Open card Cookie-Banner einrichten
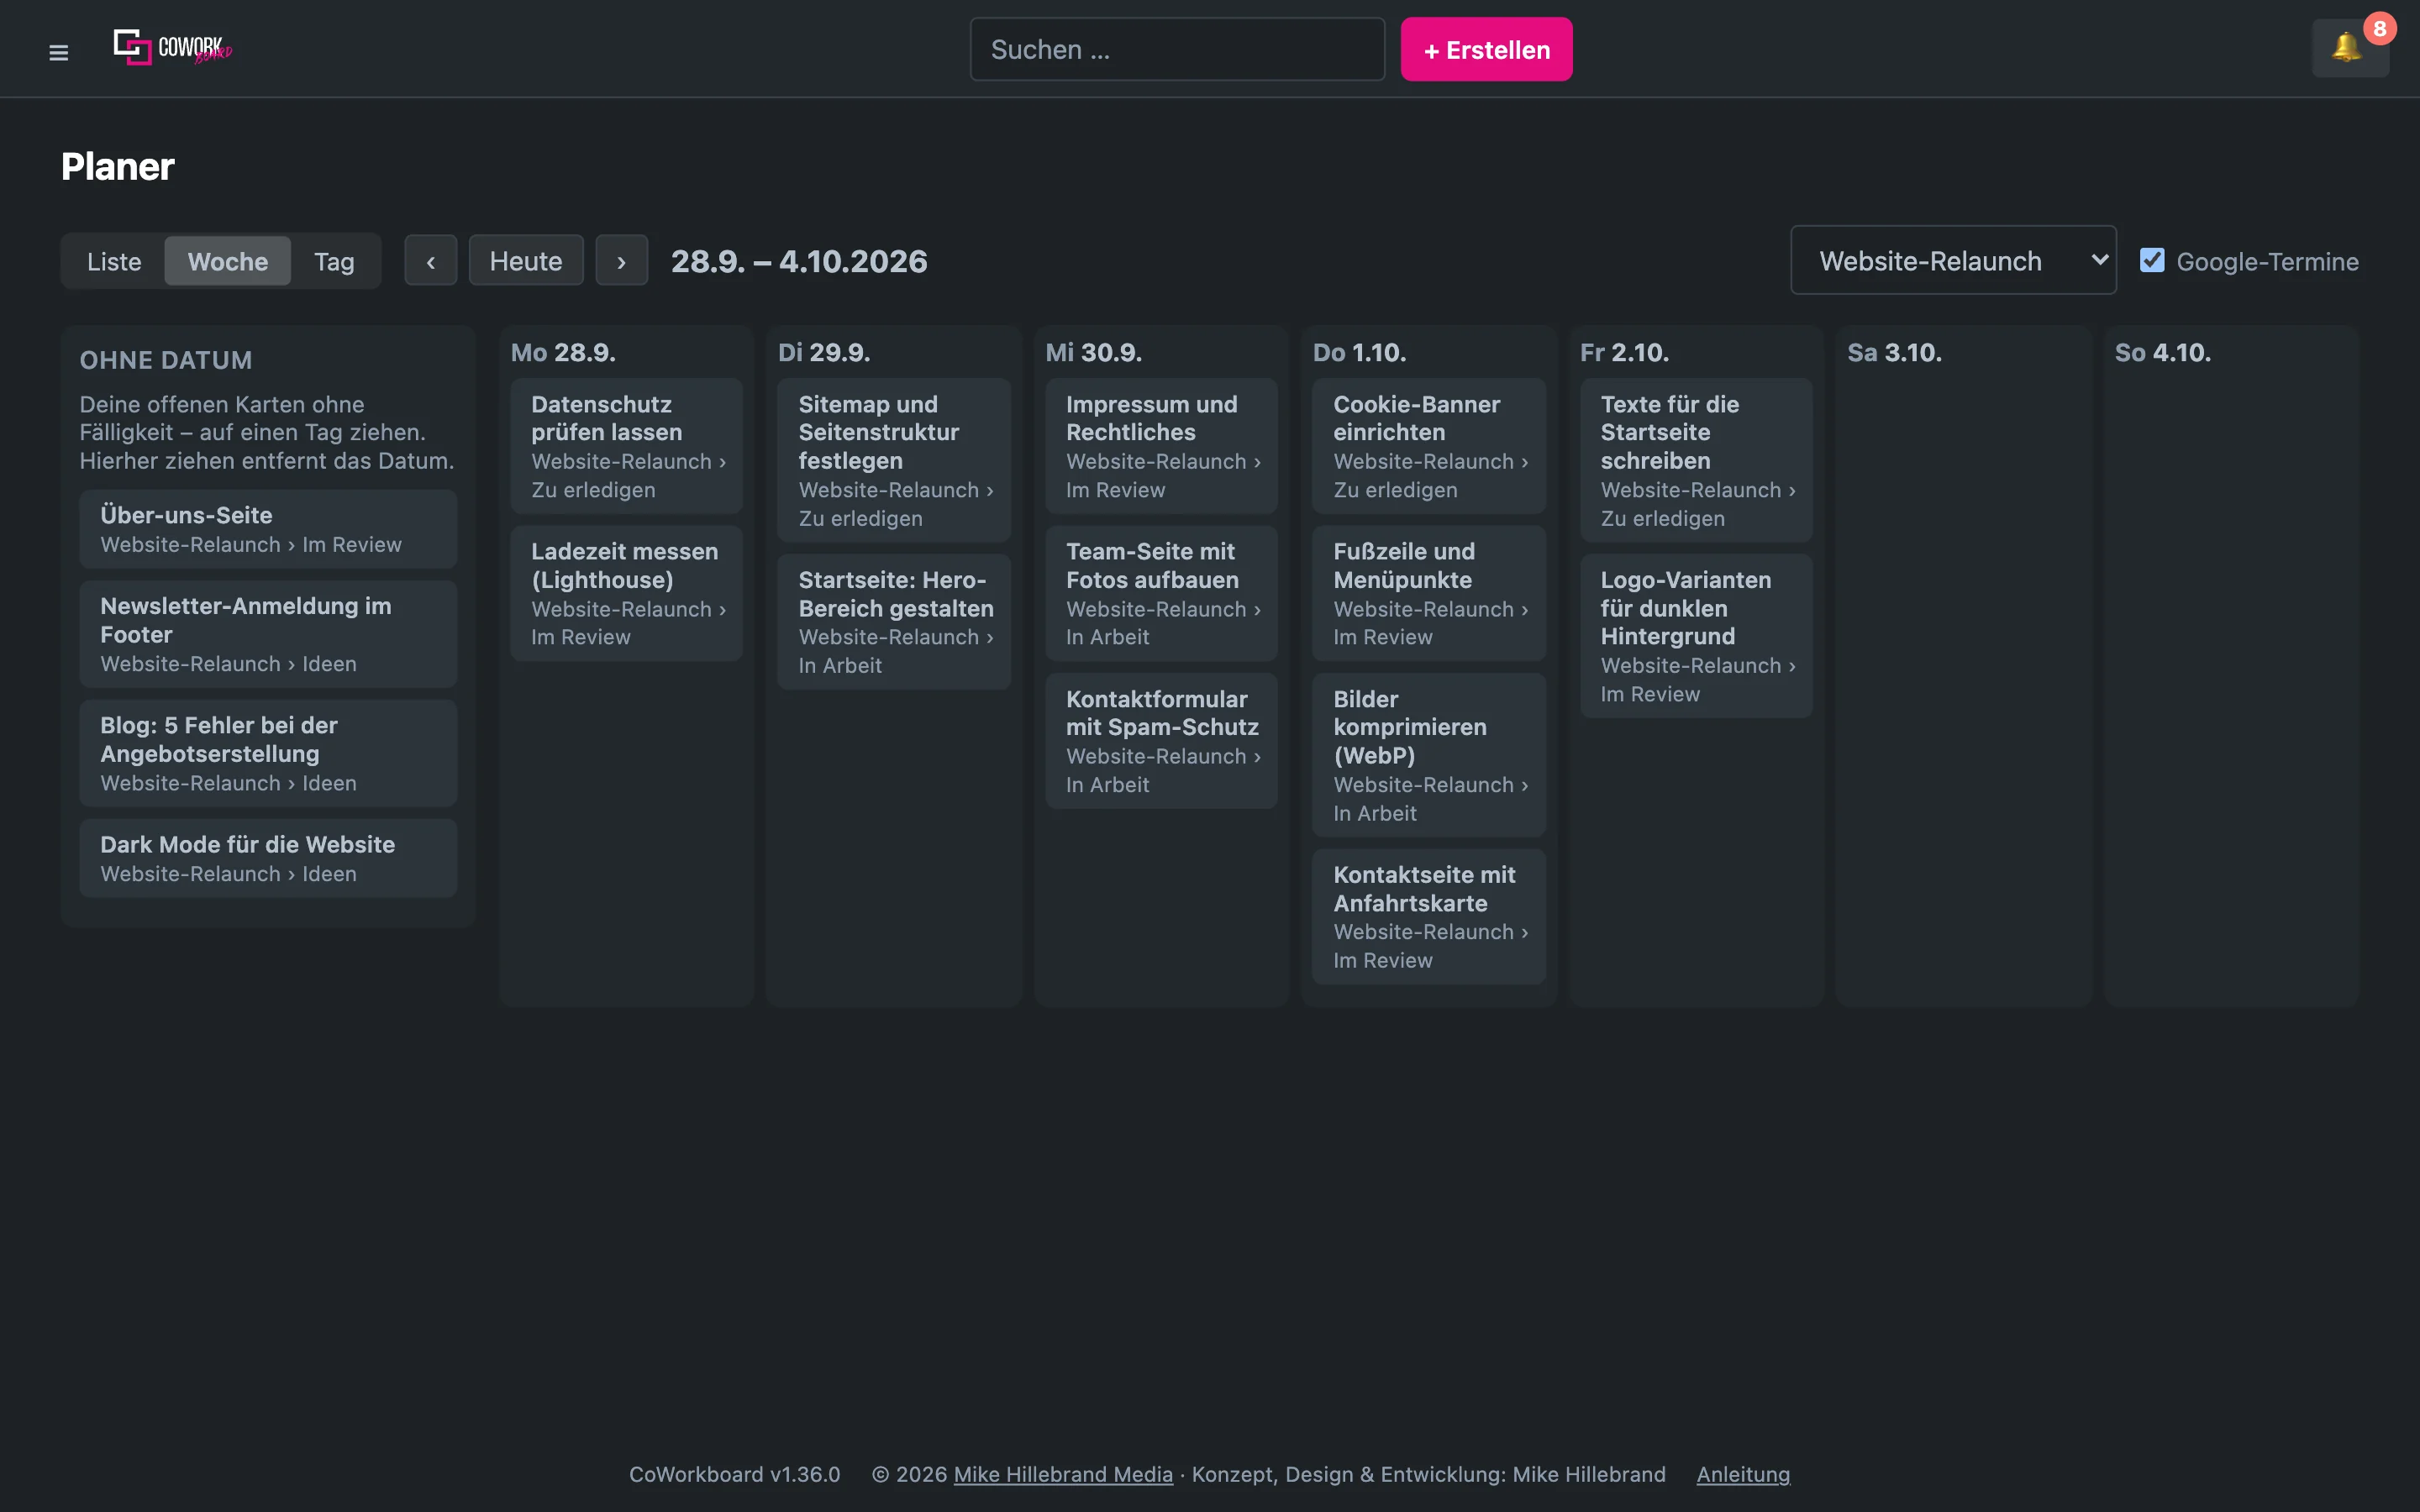This screenshot has height=1512, width=2420. click(1429, 446)
